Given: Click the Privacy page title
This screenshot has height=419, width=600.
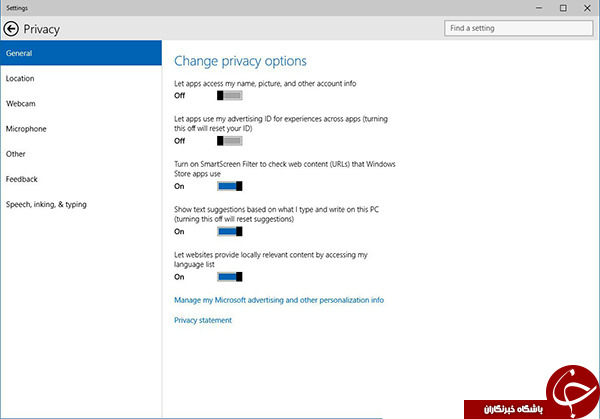Looking at the screenshot, I should click(42, 29).
